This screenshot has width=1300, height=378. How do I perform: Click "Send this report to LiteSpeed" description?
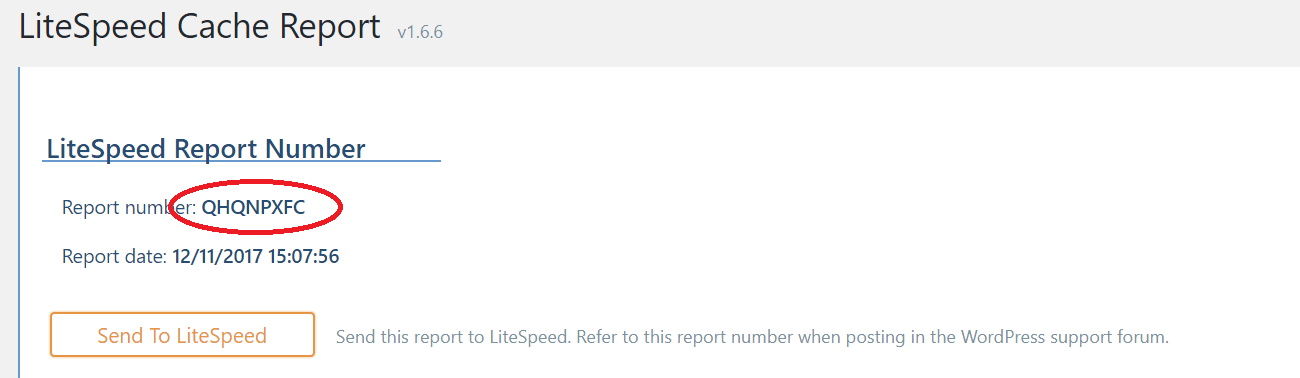point(453,338)
